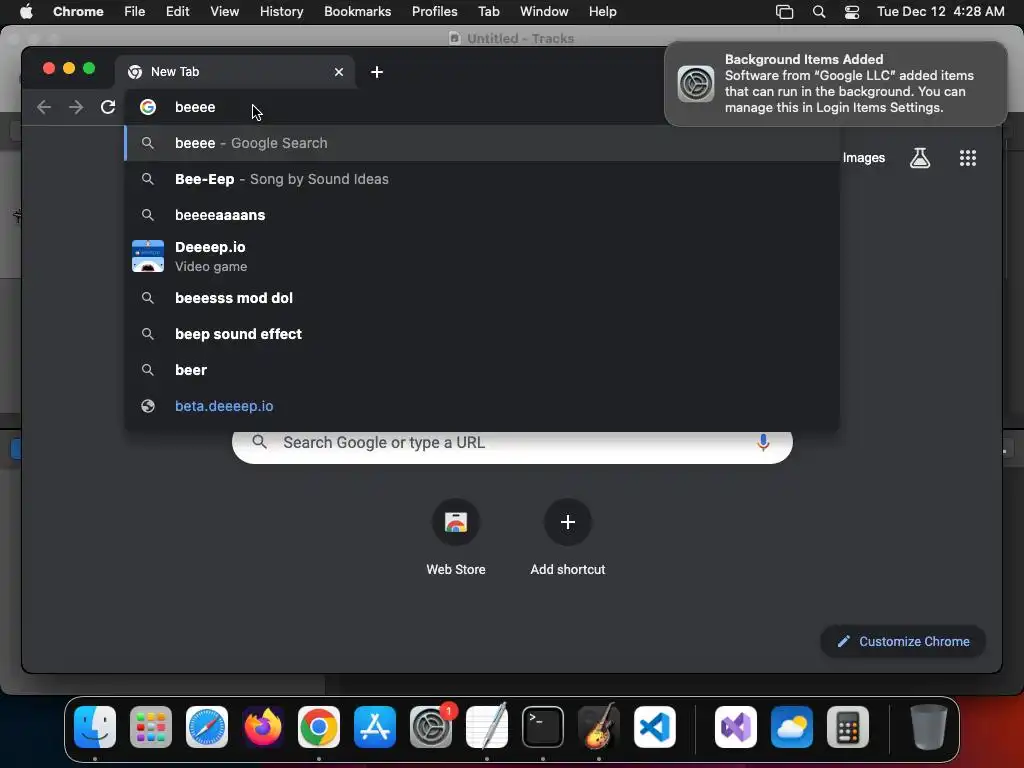Open the Chrome menu in the menu bar
1024x768 pixels.
click(x=78, y=11)
